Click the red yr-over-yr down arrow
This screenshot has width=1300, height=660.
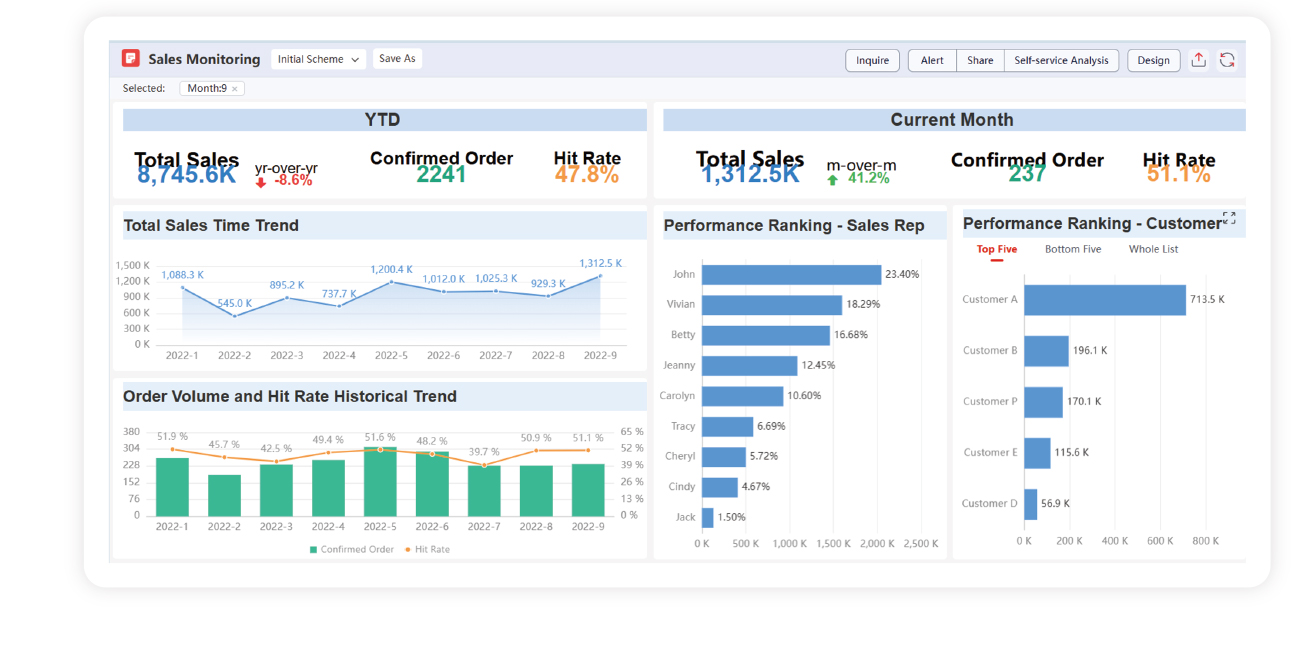[261, 182]
